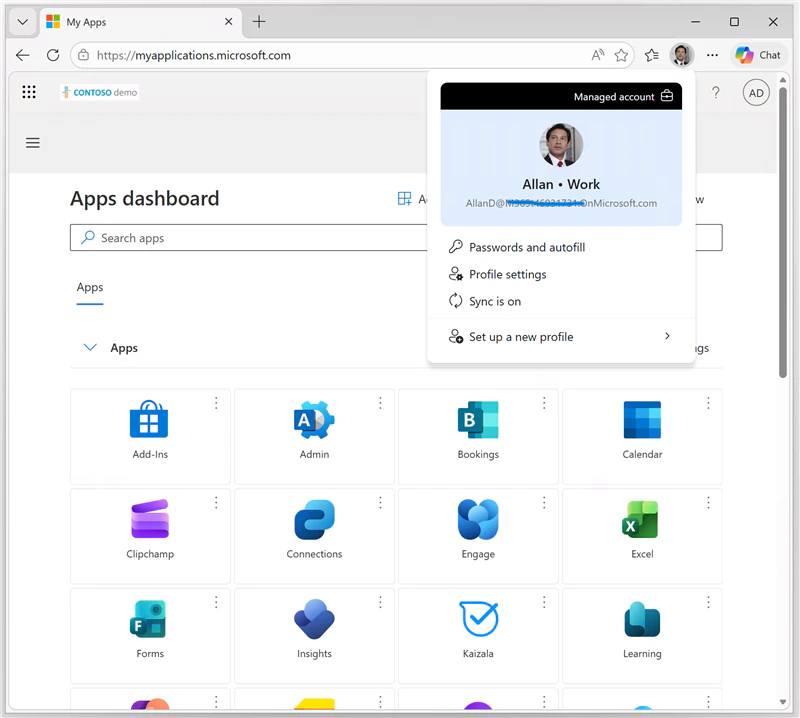Expand the new profile submenu arrow
This screenshot has height=718, width=800.
[667, 336]
